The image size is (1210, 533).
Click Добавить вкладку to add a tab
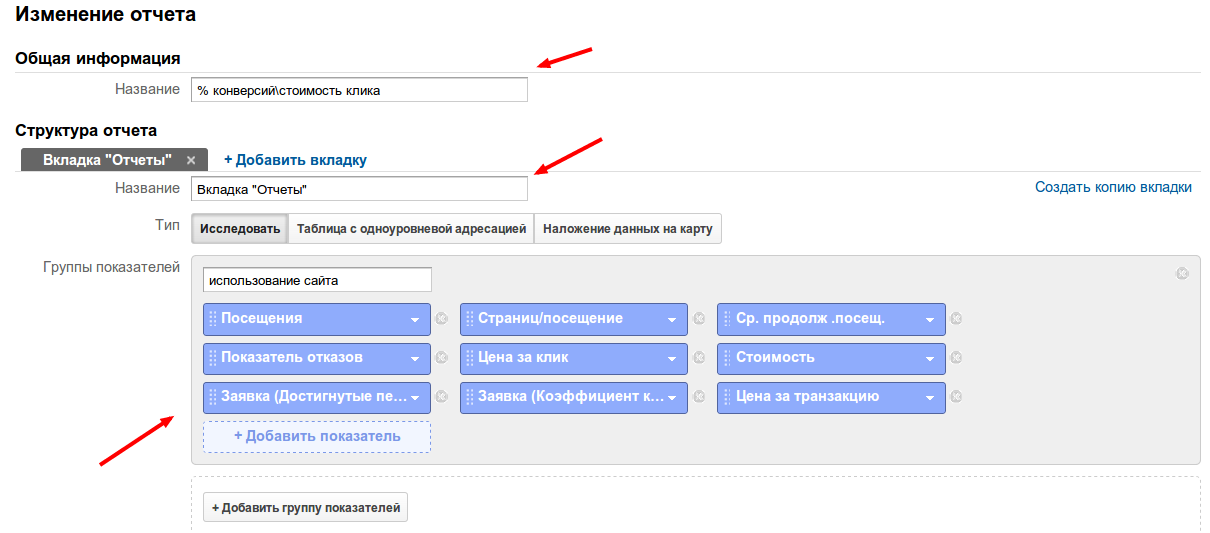[x=295, y=160]
